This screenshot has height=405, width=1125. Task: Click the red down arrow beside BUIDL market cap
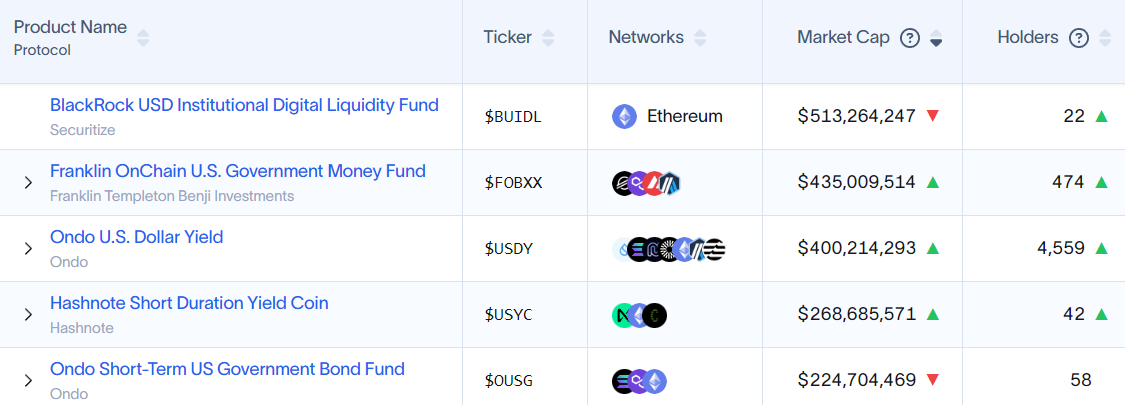(x=933, y=116)
